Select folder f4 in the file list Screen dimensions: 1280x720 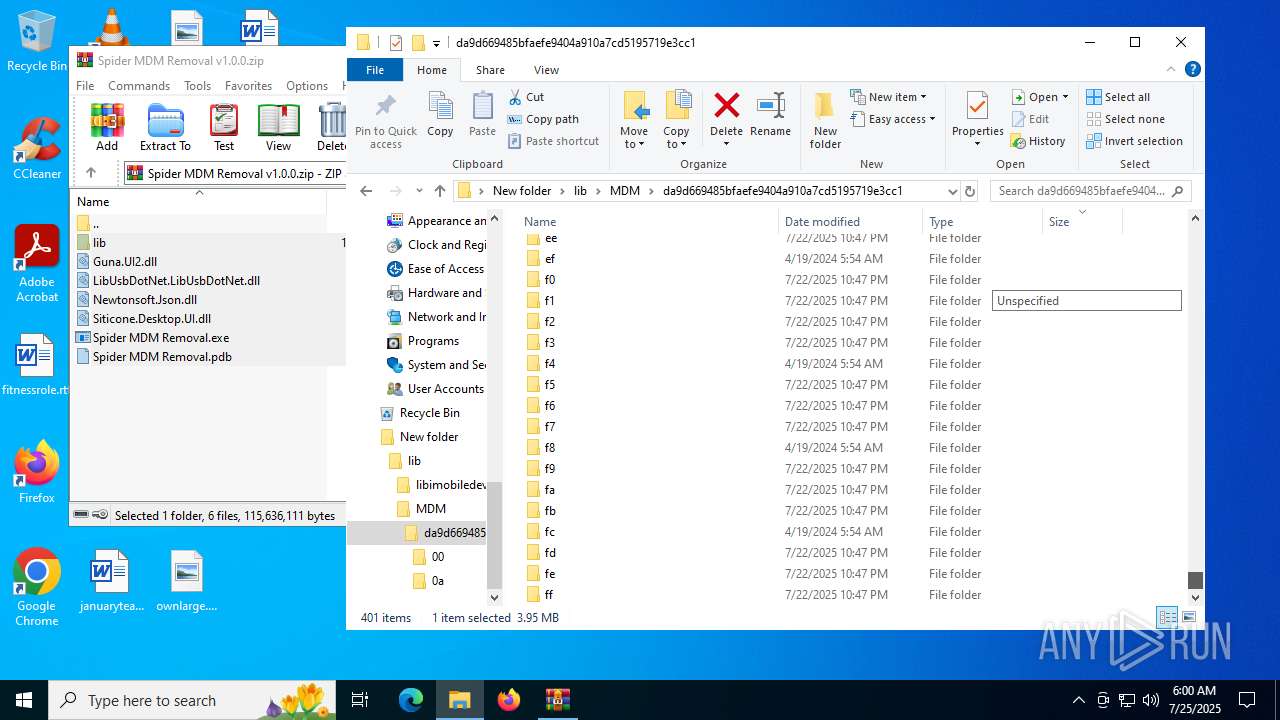[x=550, y=364]
